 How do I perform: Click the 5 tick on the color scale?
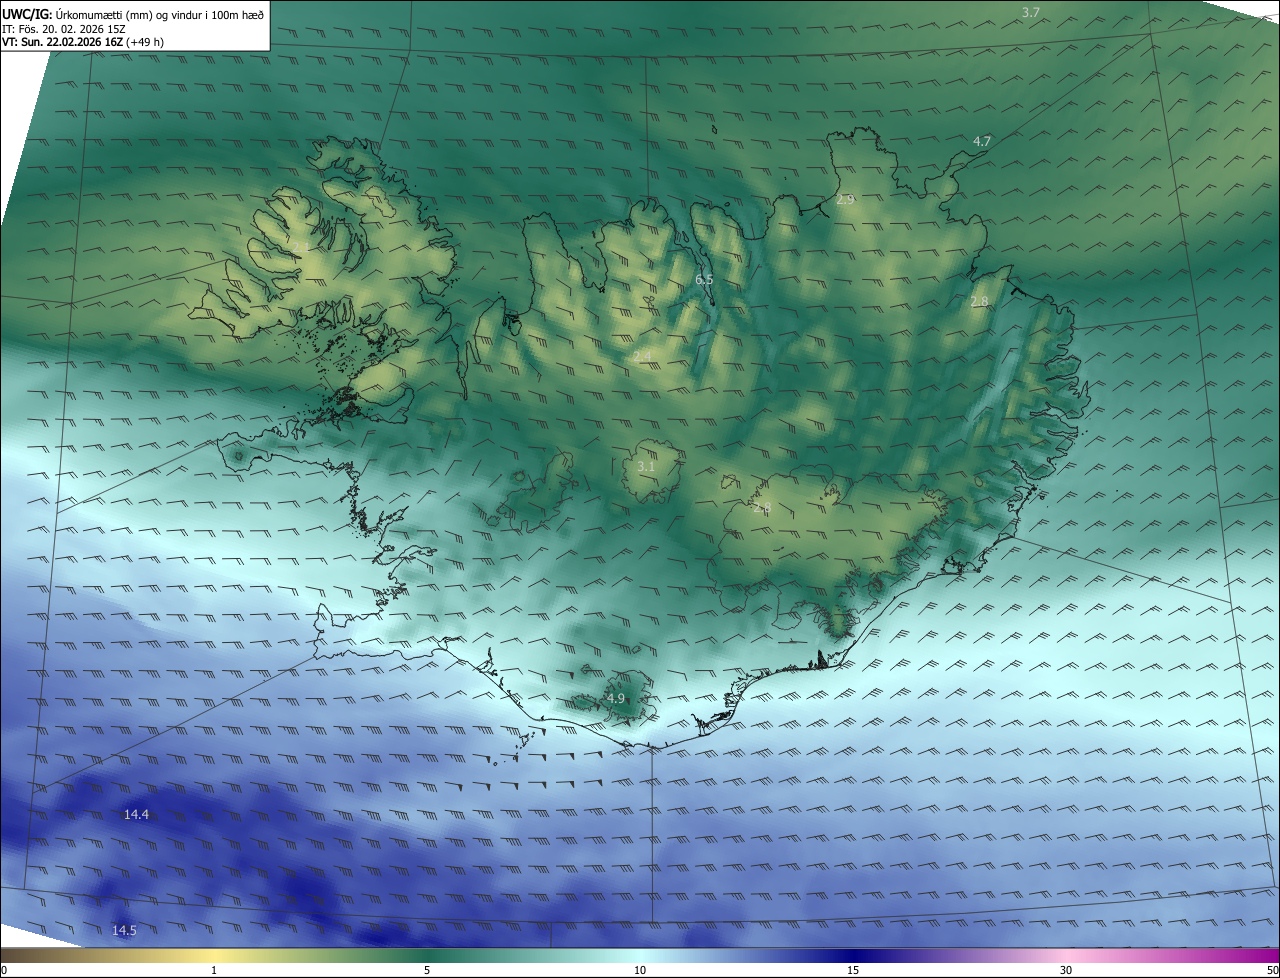[427, 970]
